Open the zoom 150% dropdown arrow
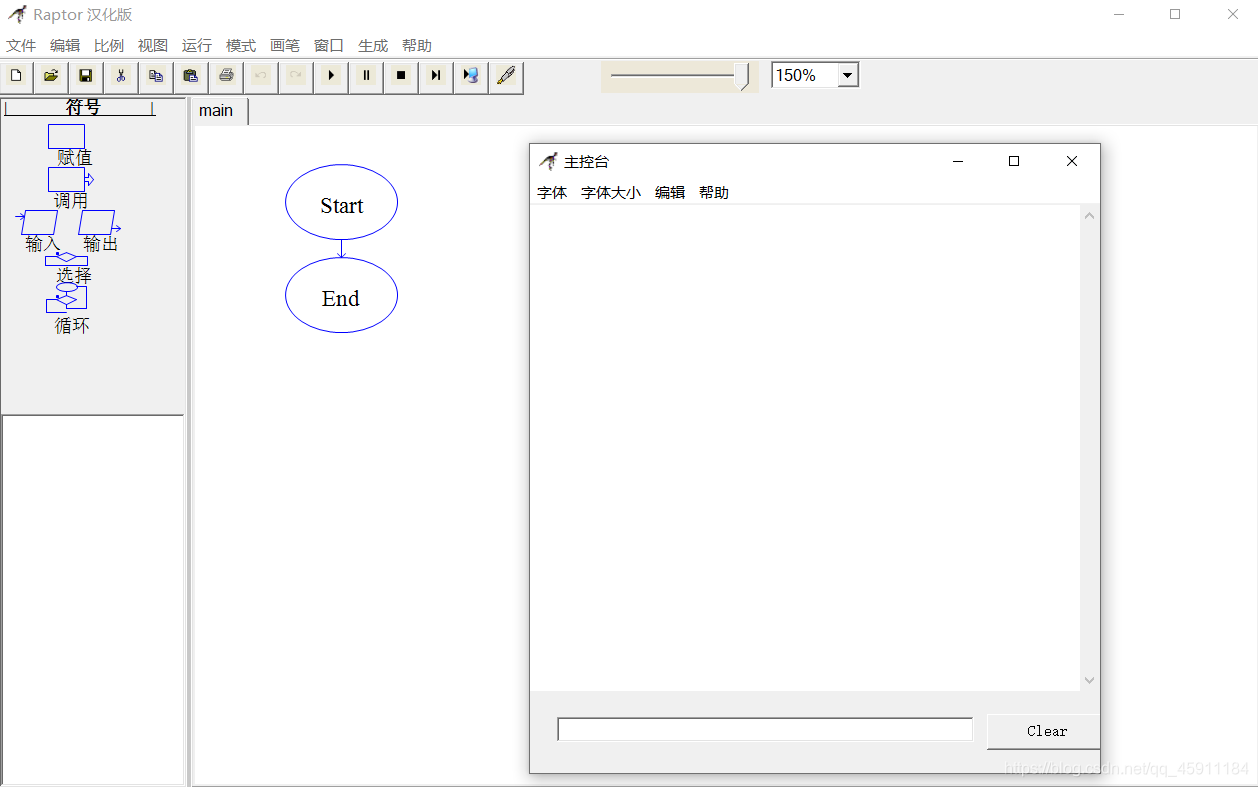The image size is (1258, 787). click(848, 75)
